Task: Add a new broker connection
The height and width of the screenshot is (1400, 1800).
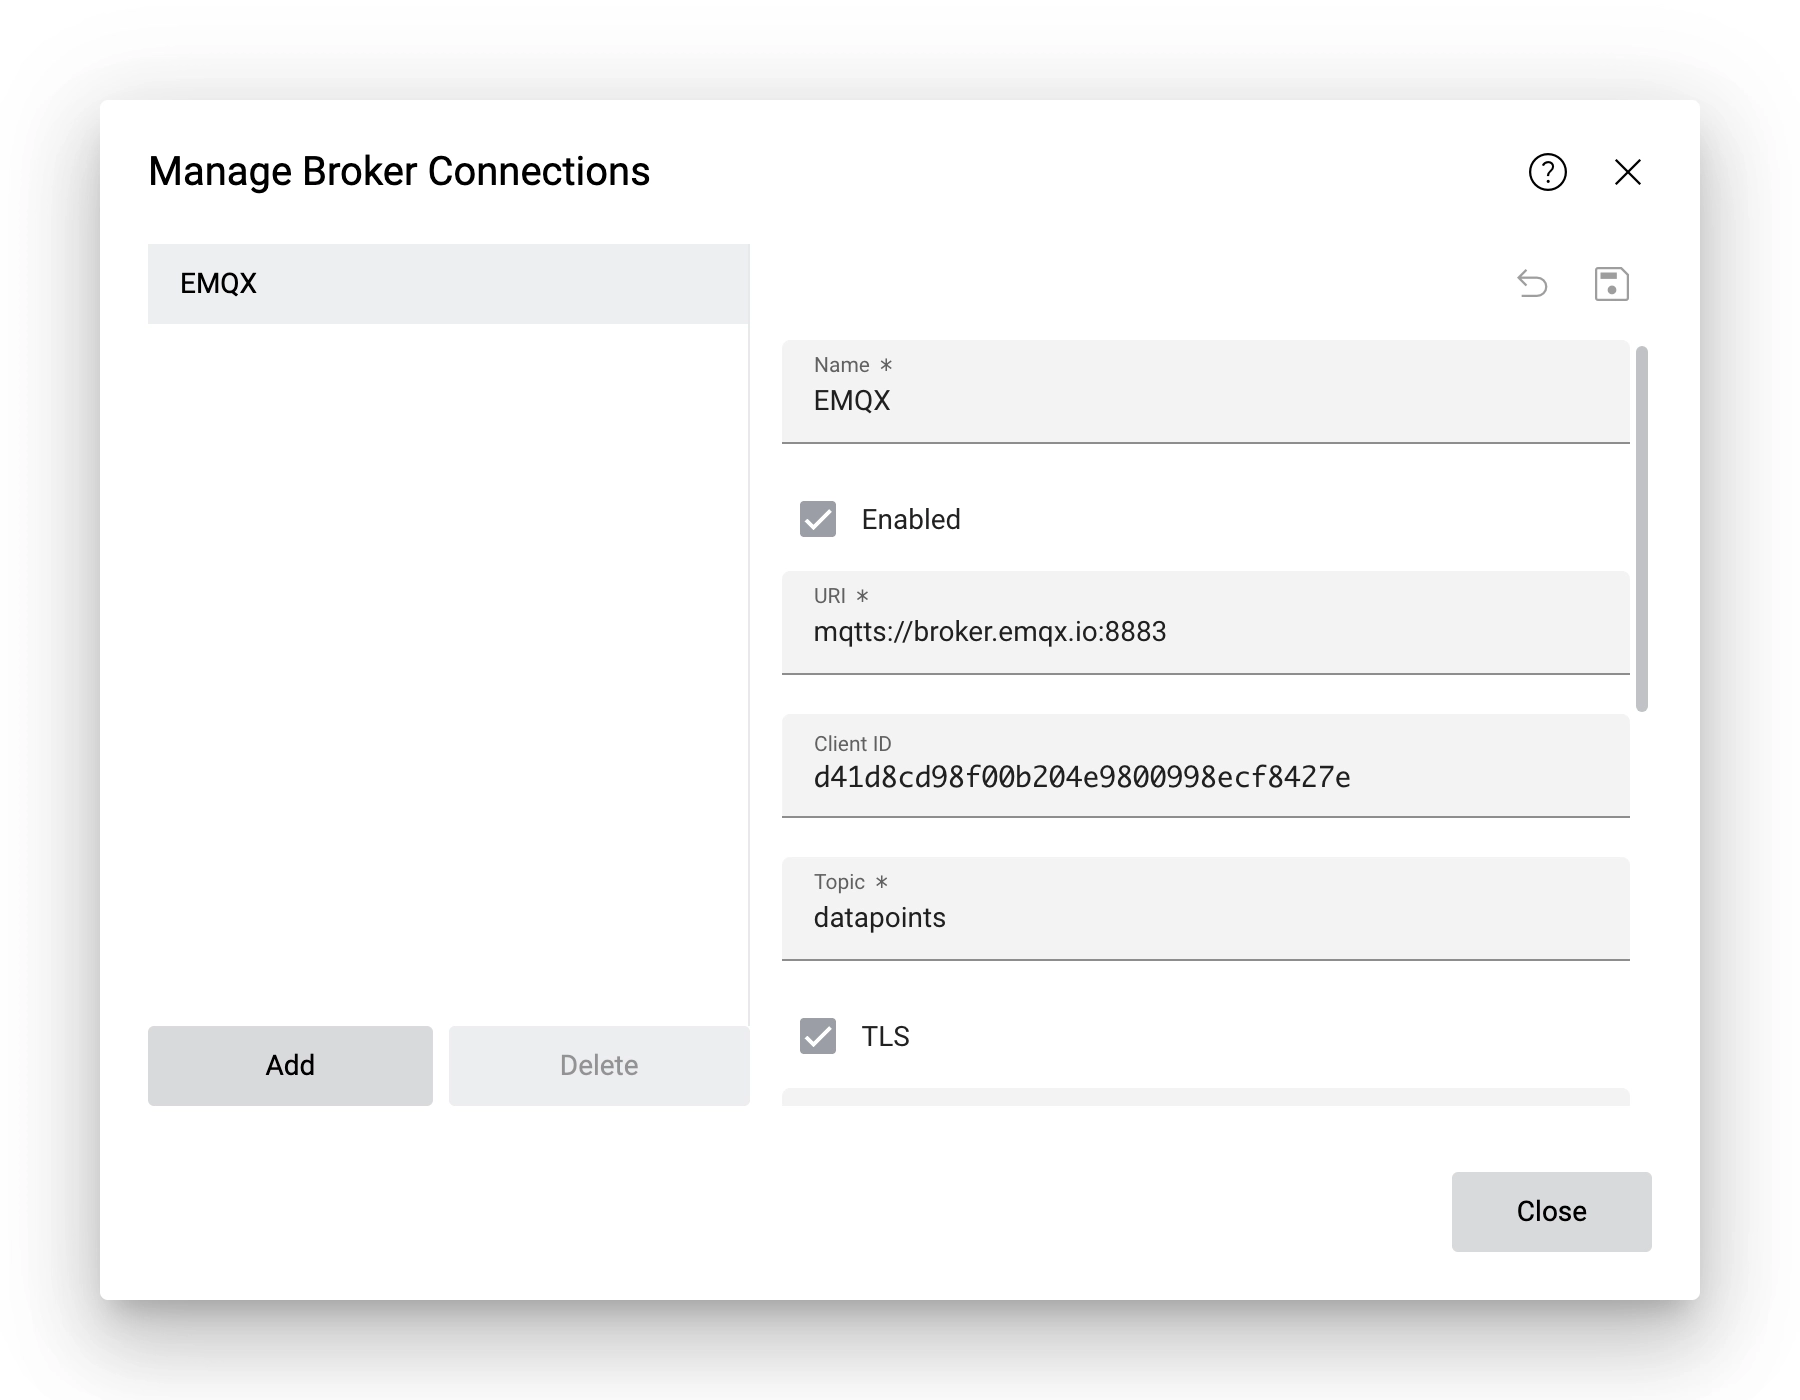Action: 289,1065
